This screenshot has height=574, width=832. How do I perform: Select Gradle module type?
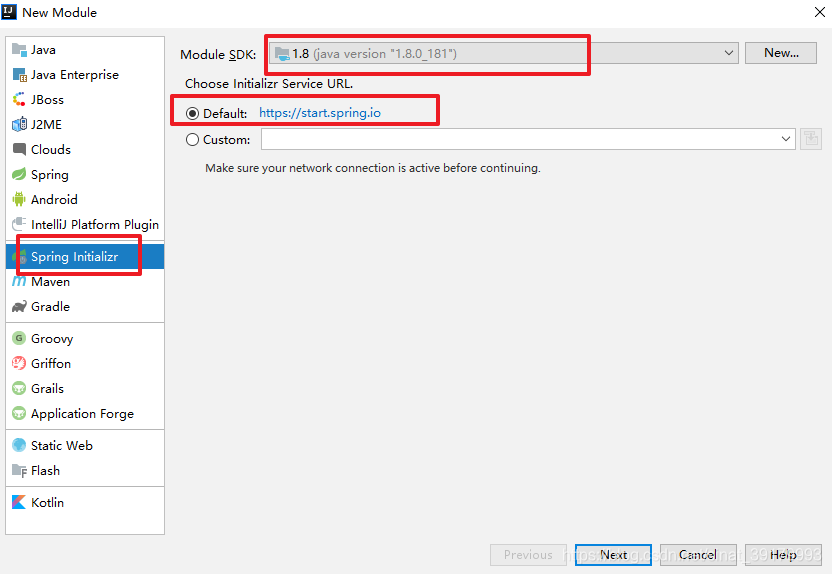pos(85,307)
